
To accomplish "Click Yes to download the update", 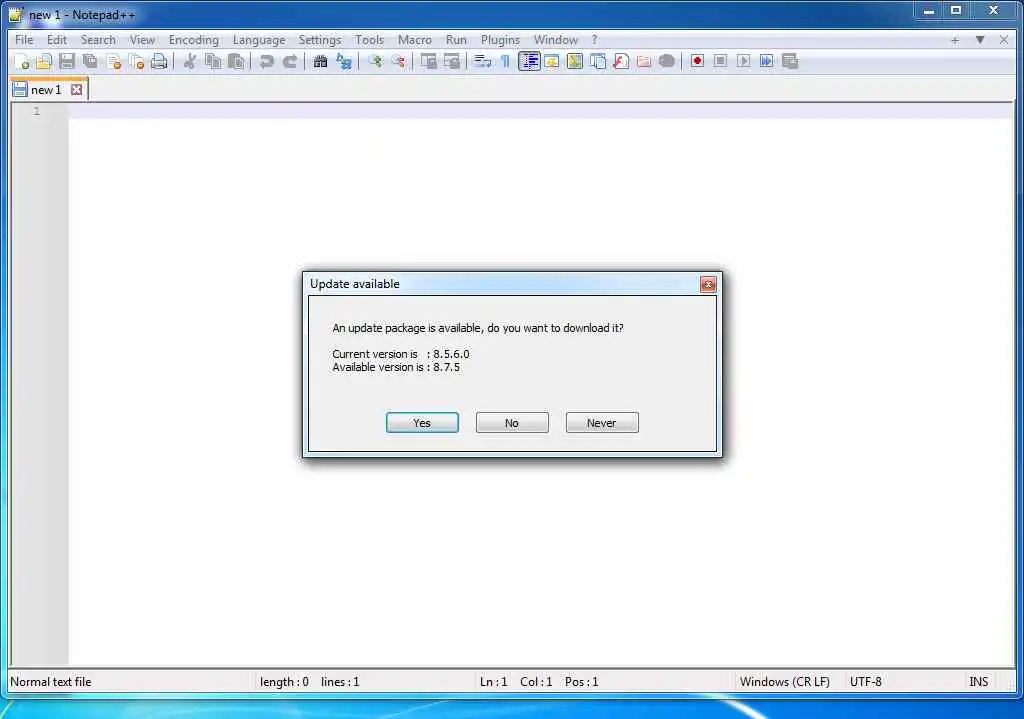I will pyautogui.click(x=422, y=423).
